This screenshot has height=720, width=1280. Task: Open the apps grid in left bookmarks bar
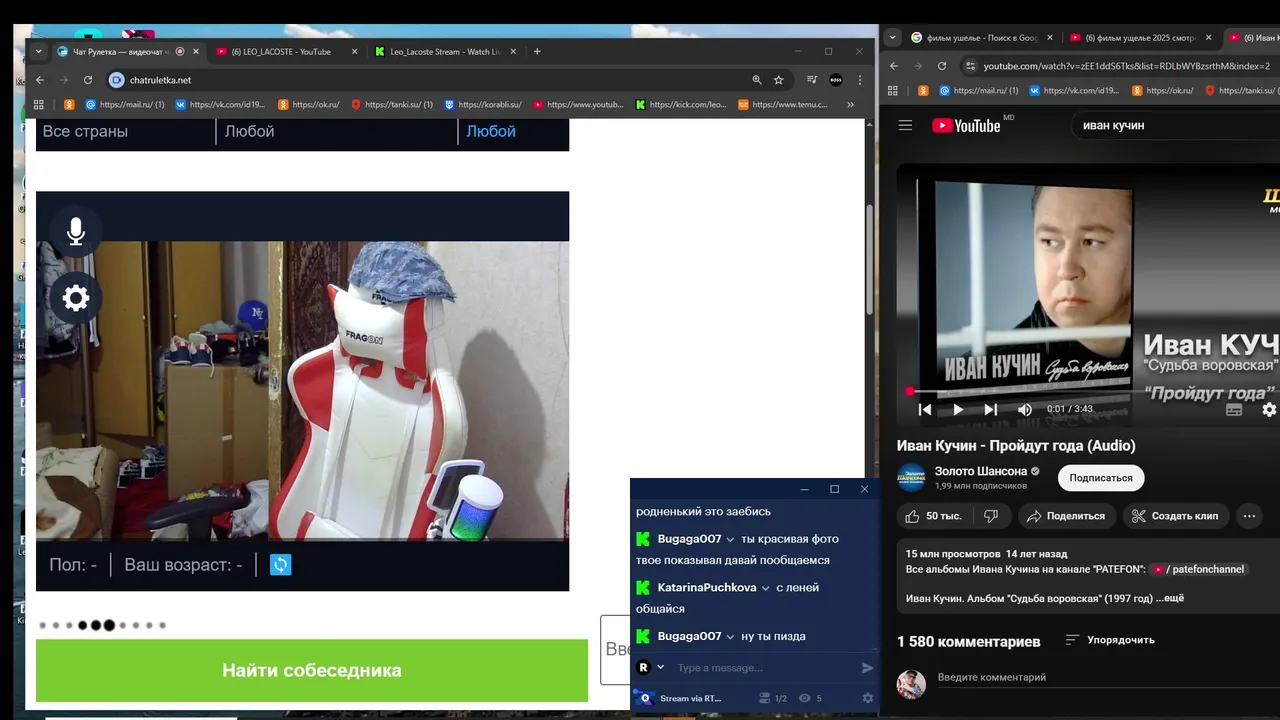tap(39, 104)
